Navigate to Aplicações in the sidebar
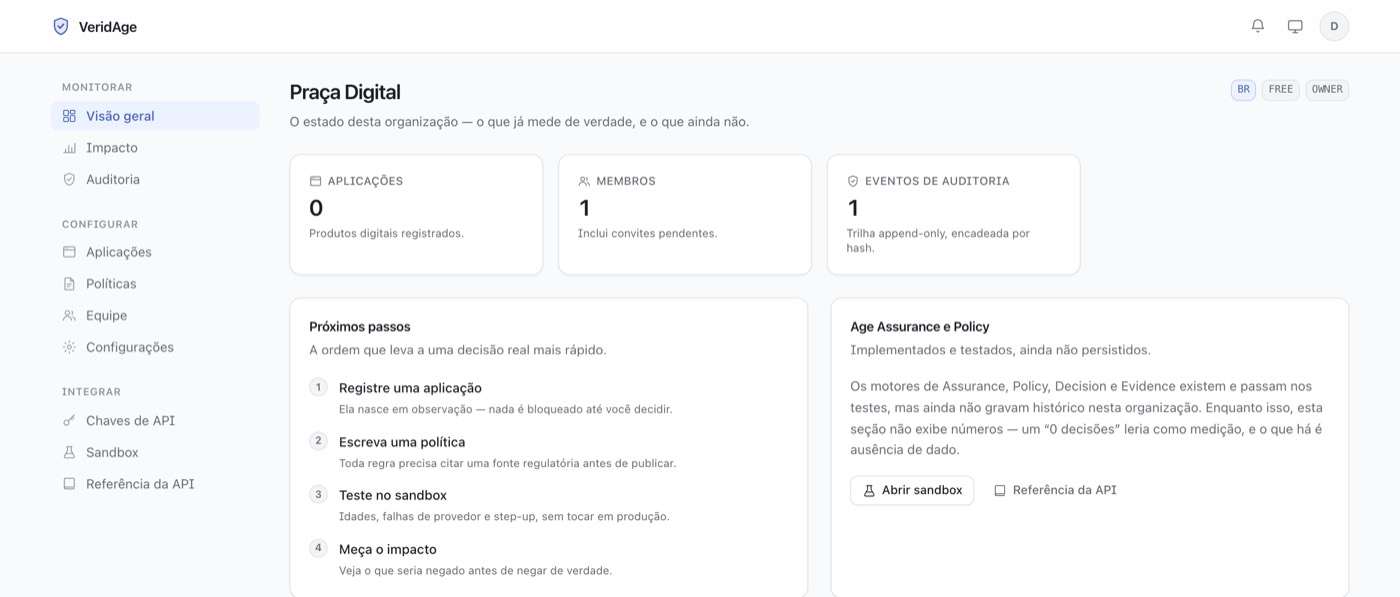Image resolution: width=1400 pixels, height=597 pixels. click(x=155, y=252)
